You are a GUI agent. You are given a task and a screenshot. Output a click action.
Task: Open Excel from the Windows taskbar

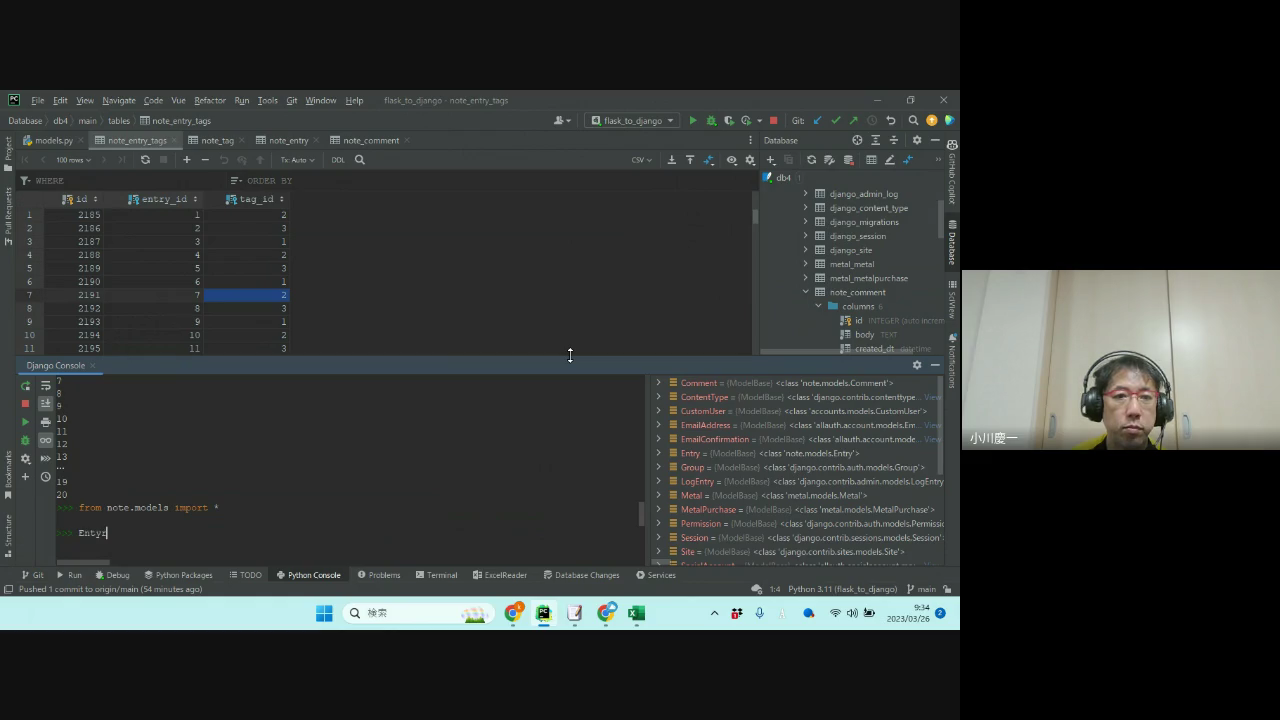click(x=637, y=613)
